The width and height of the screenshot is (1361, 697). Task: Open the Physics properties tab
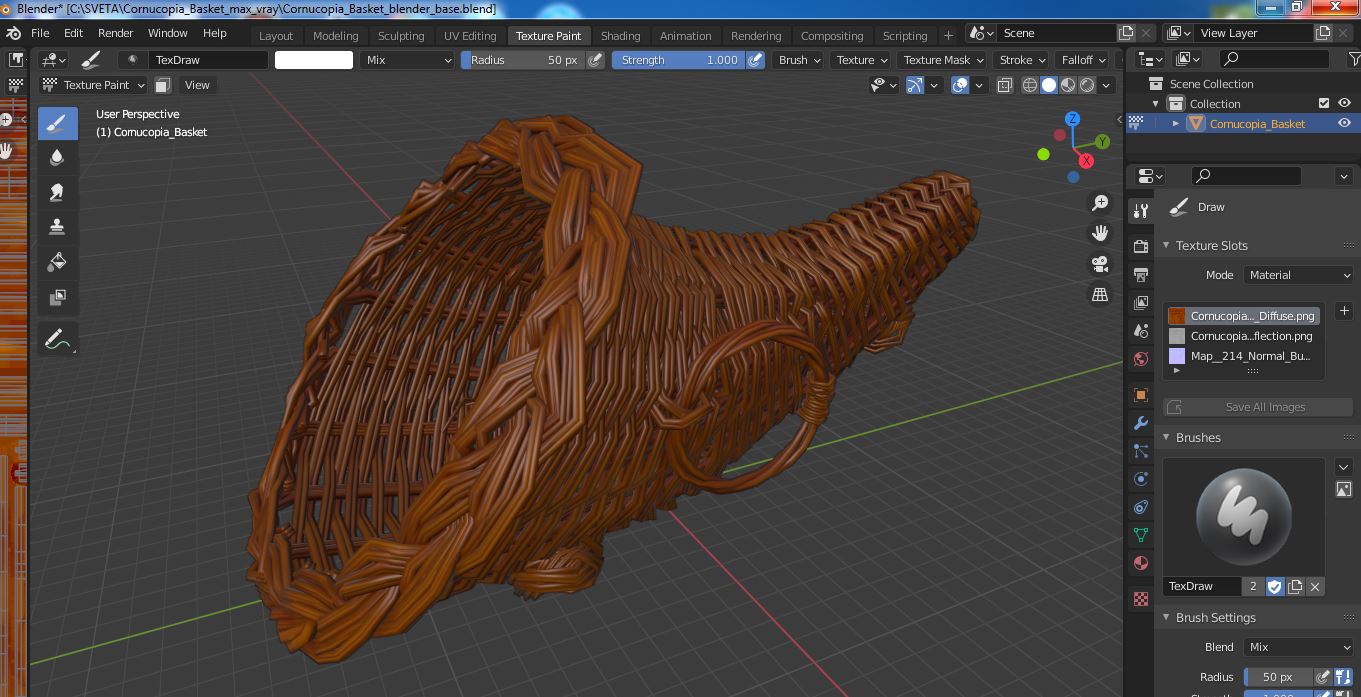click(1141, 479)
